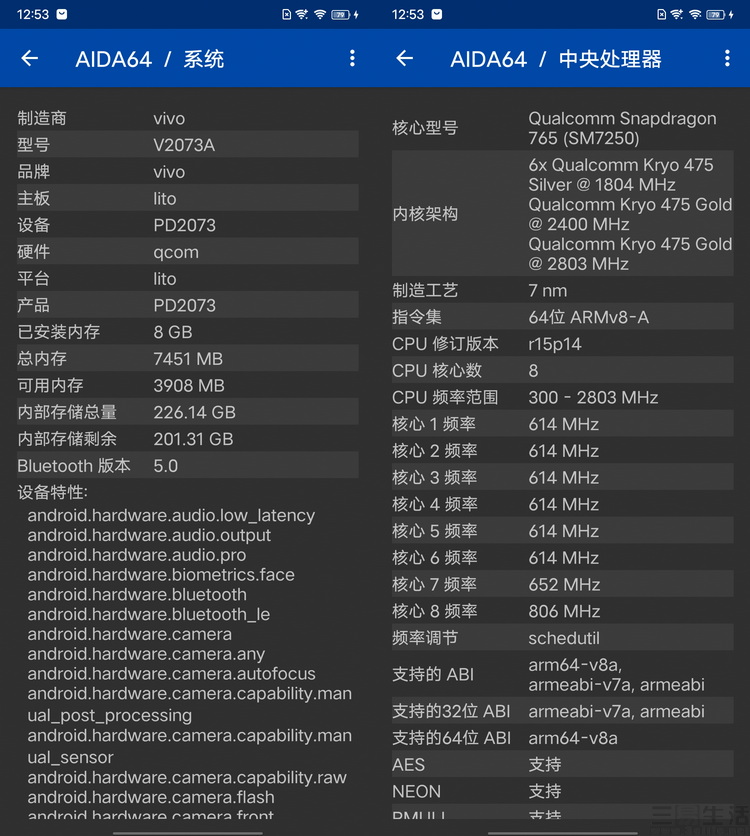
Task: Tap android.hardware.bluetooth_le entry
Action: (x=149, y=614)
